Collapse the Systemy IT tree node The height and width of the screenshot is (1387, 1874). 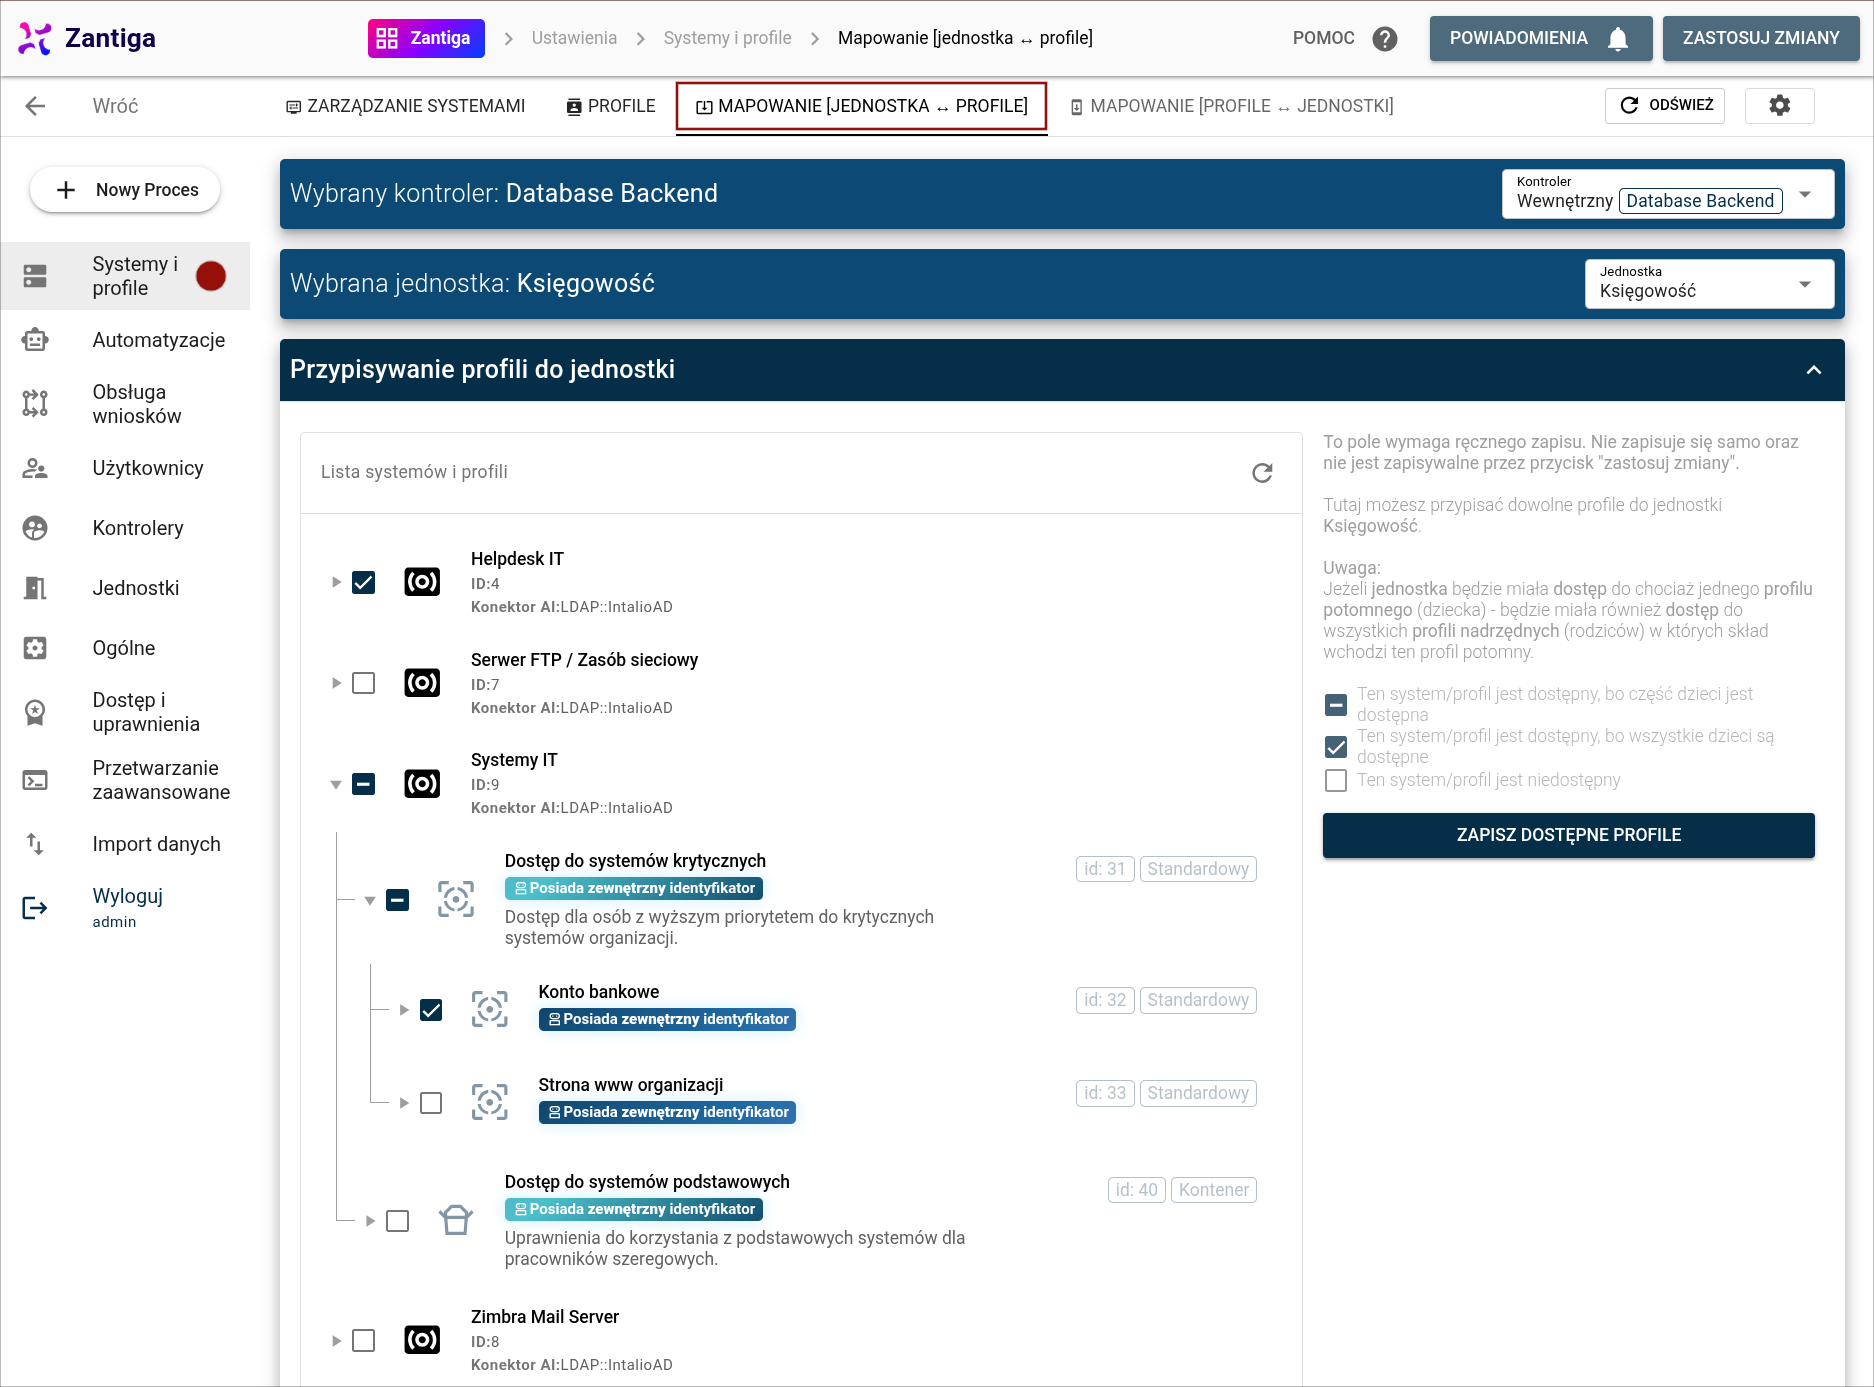tap(336, 785)
